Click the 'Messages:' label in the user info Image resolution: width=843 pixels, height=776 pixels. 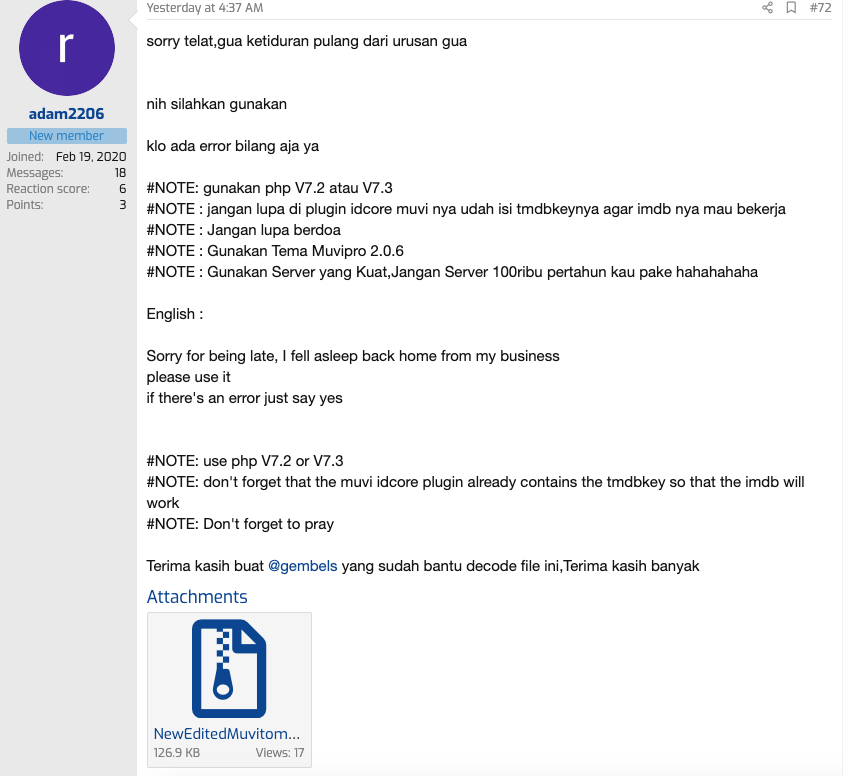point(34,173)
